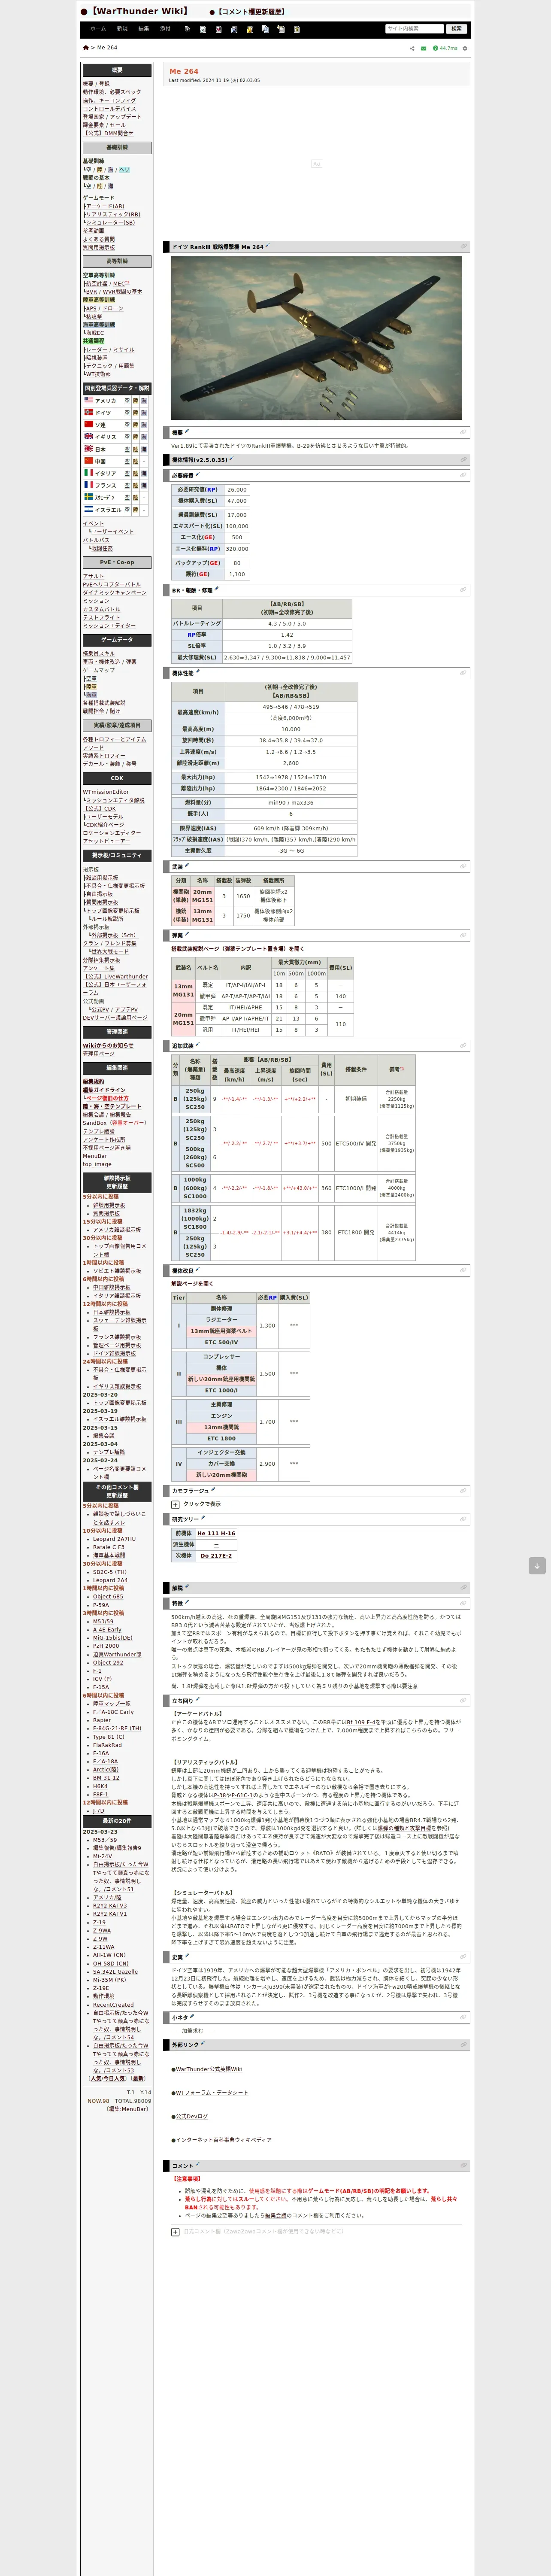Viewport: 551px width, 2576px height.
Task: Open the Leopard 2A7HU recent comment link
Action: coord(114,1539)
